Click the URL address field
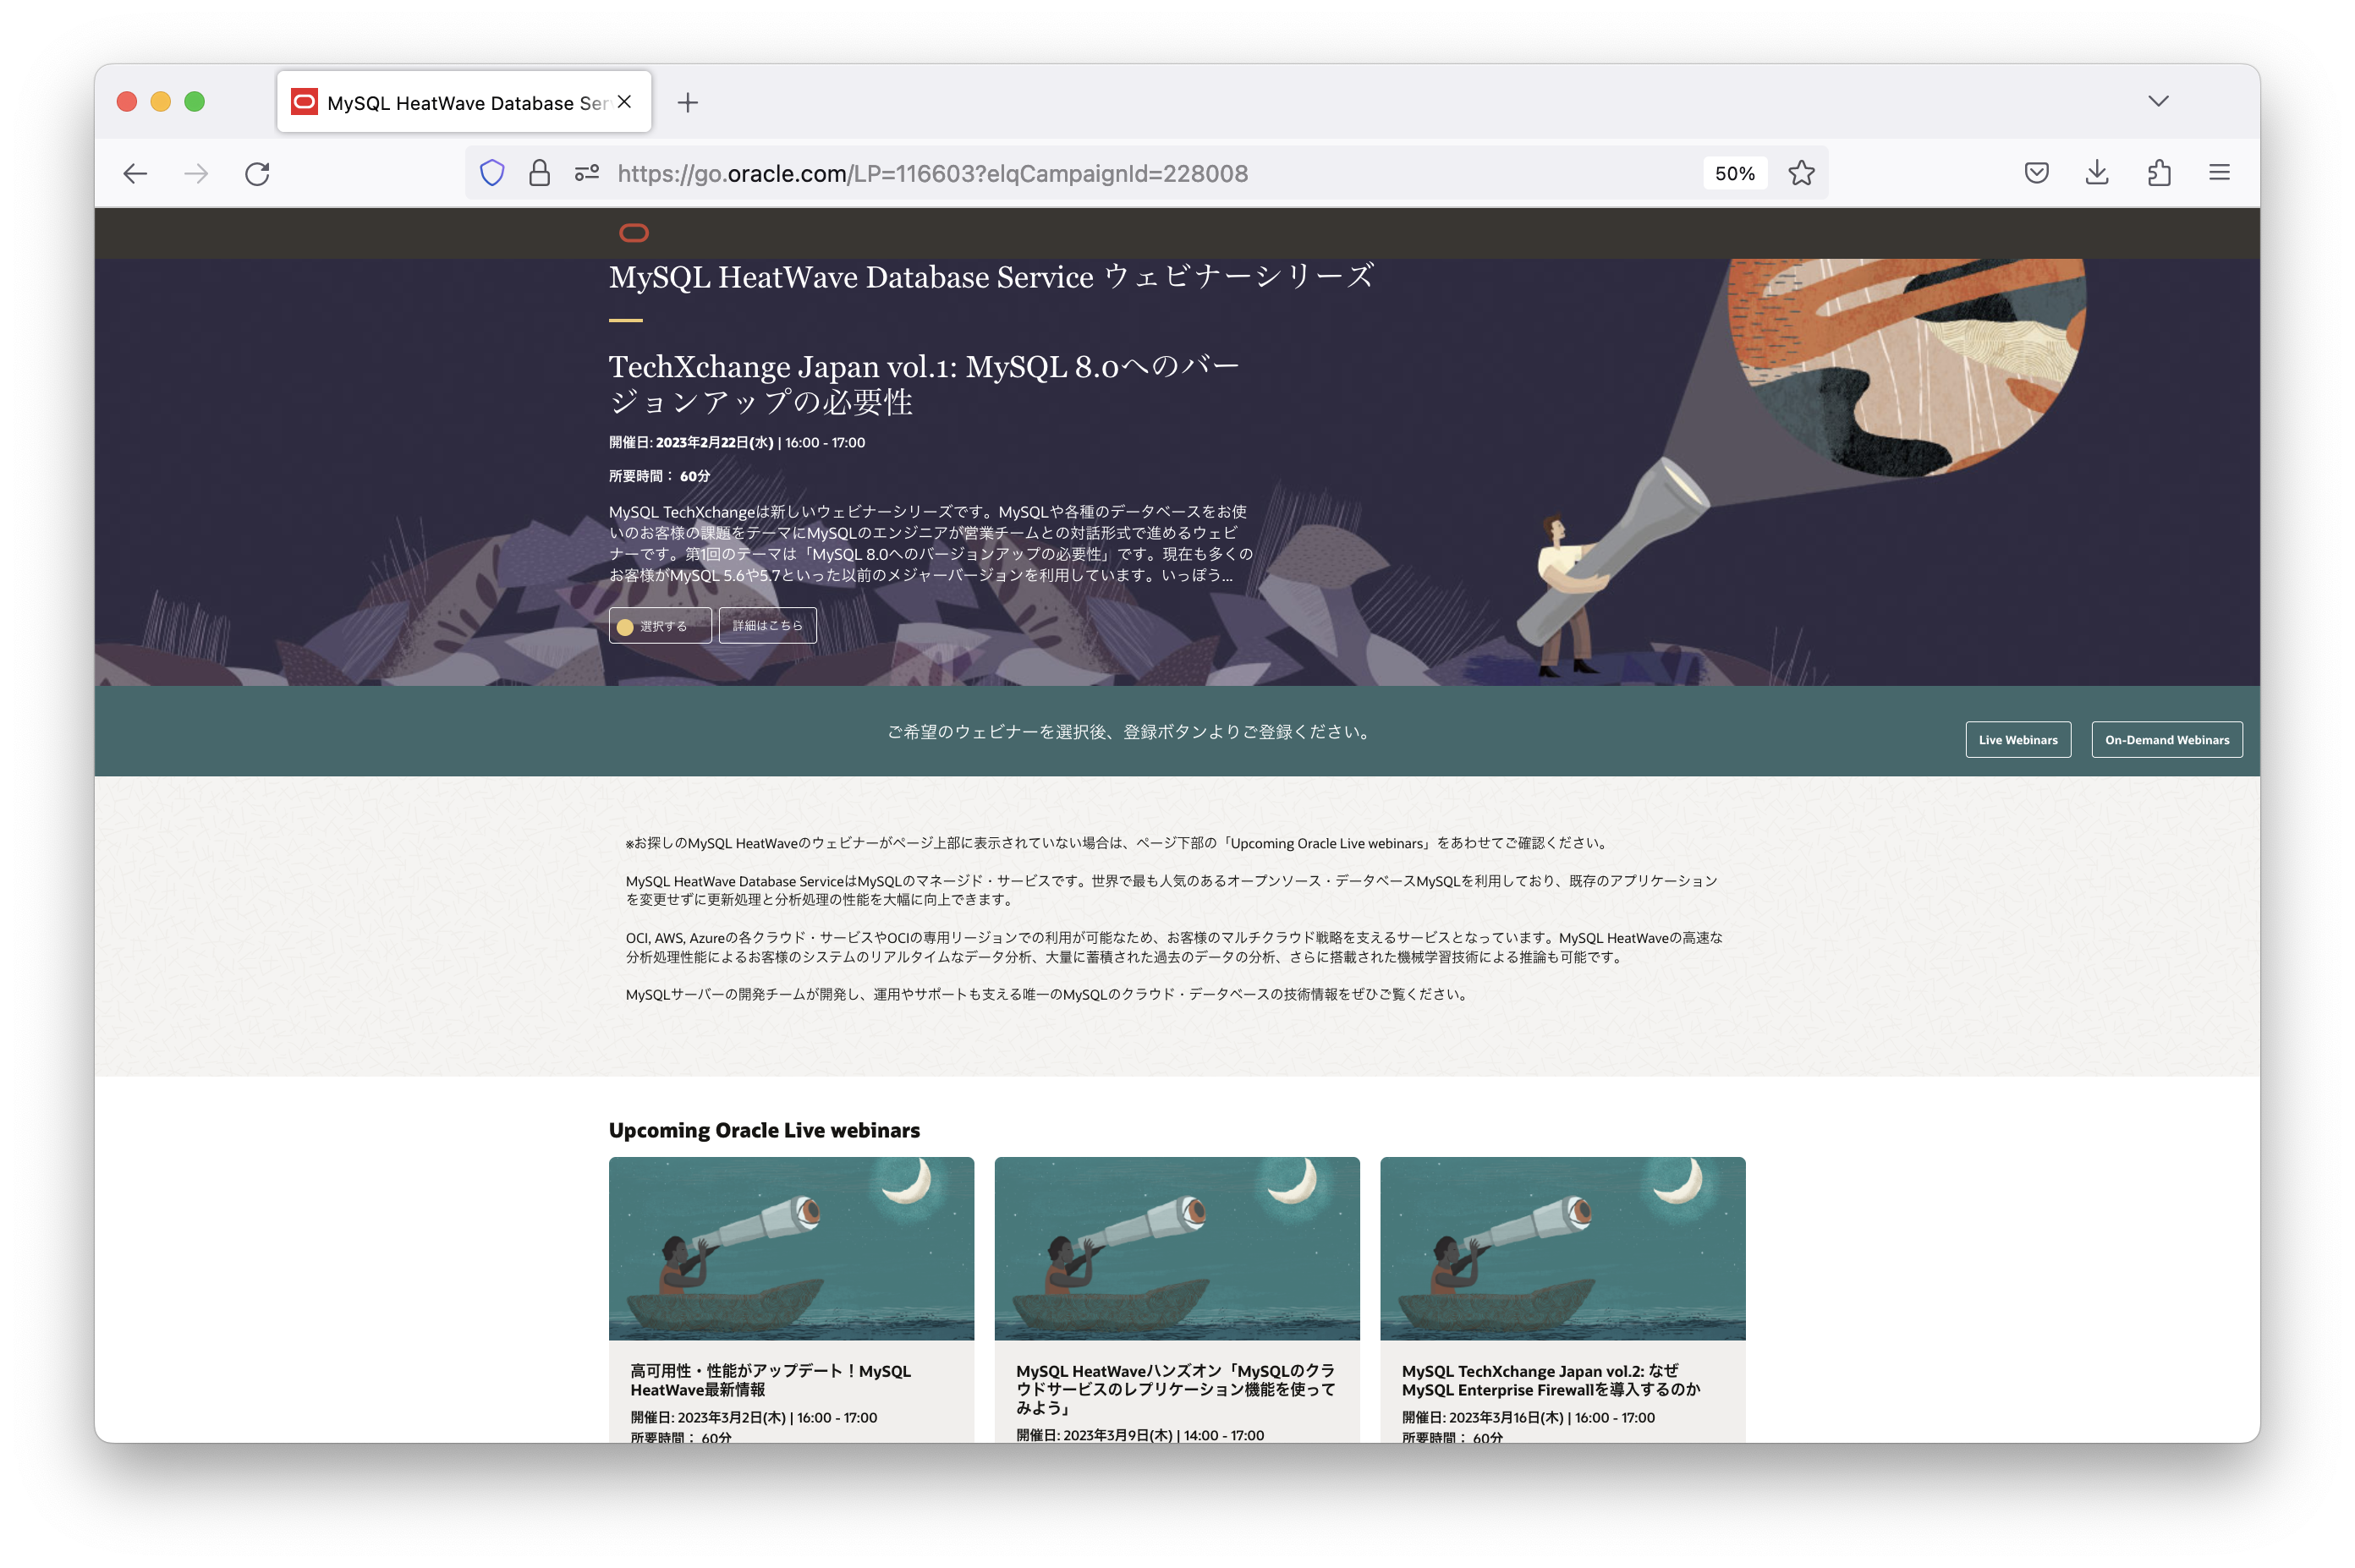This screenshot has width=2355, height=1568. pyautogui.click(x=1100, y=173)
